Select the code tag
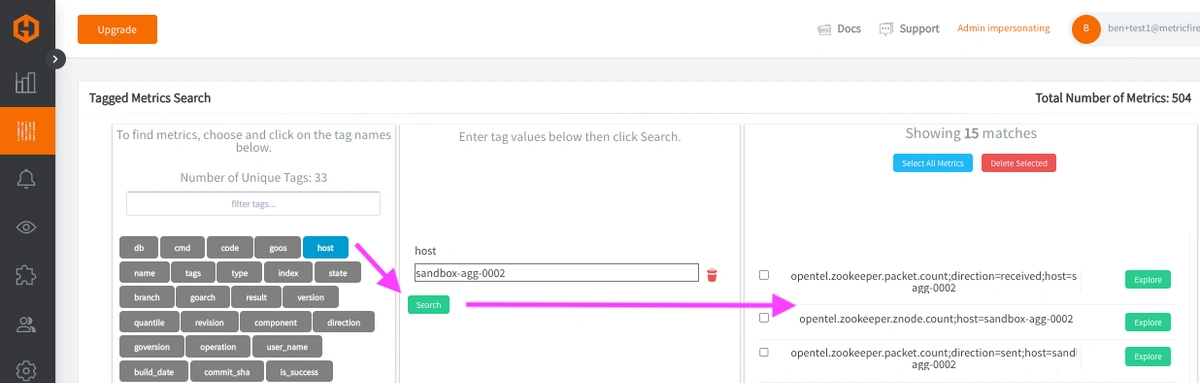Viewport: 1200px width, 383px height. pos(230,247)
